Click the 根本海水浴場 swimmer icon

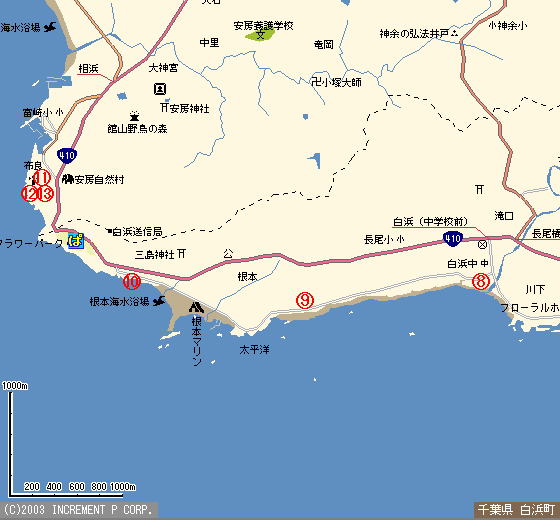[159, 301]
